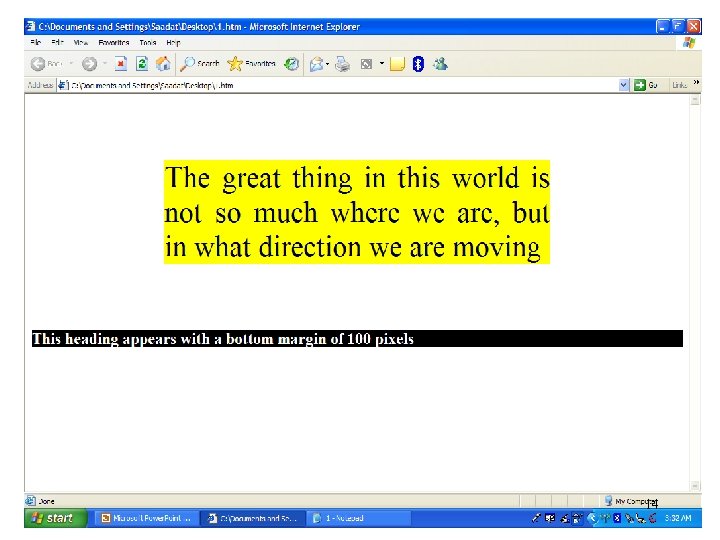720x540 pixels.
Task: Open the File menu
Action: (x=35, y=42)
